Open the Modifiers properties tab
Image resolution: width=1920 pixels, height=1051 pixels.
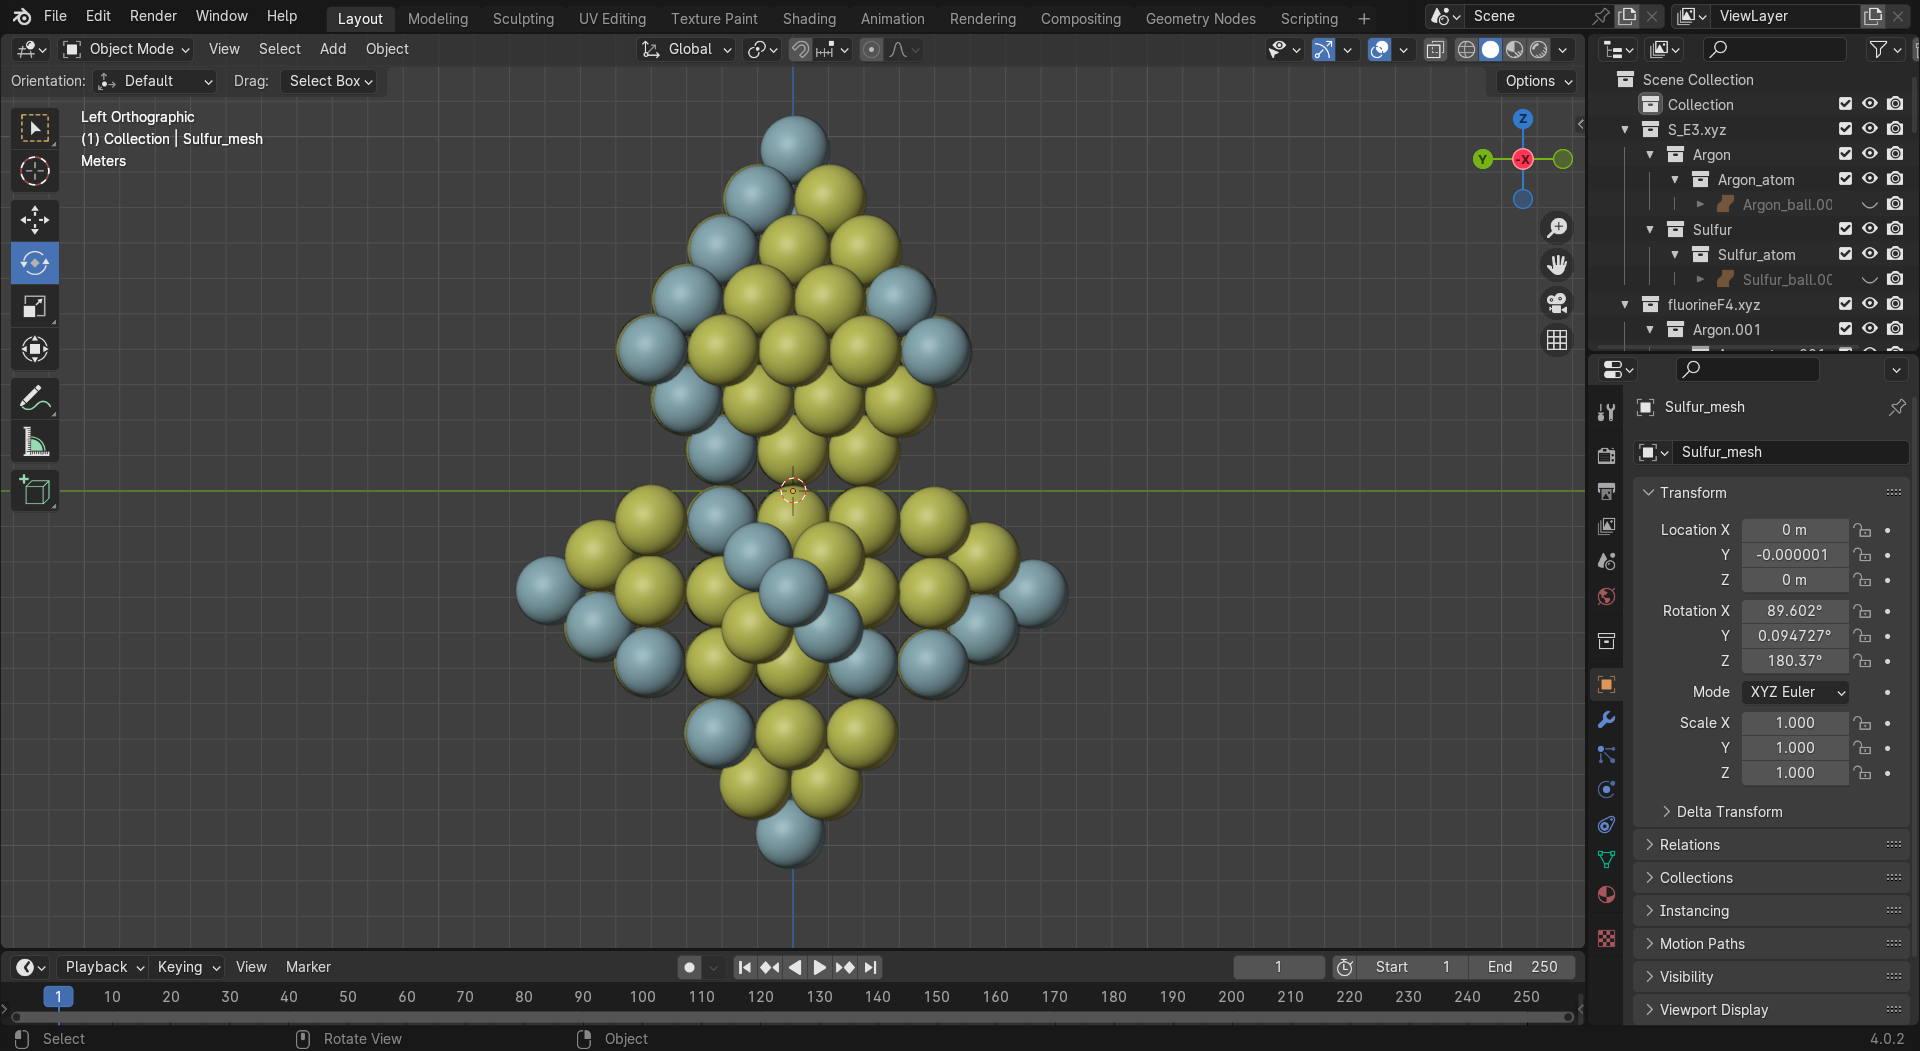tap(1607, 720)
